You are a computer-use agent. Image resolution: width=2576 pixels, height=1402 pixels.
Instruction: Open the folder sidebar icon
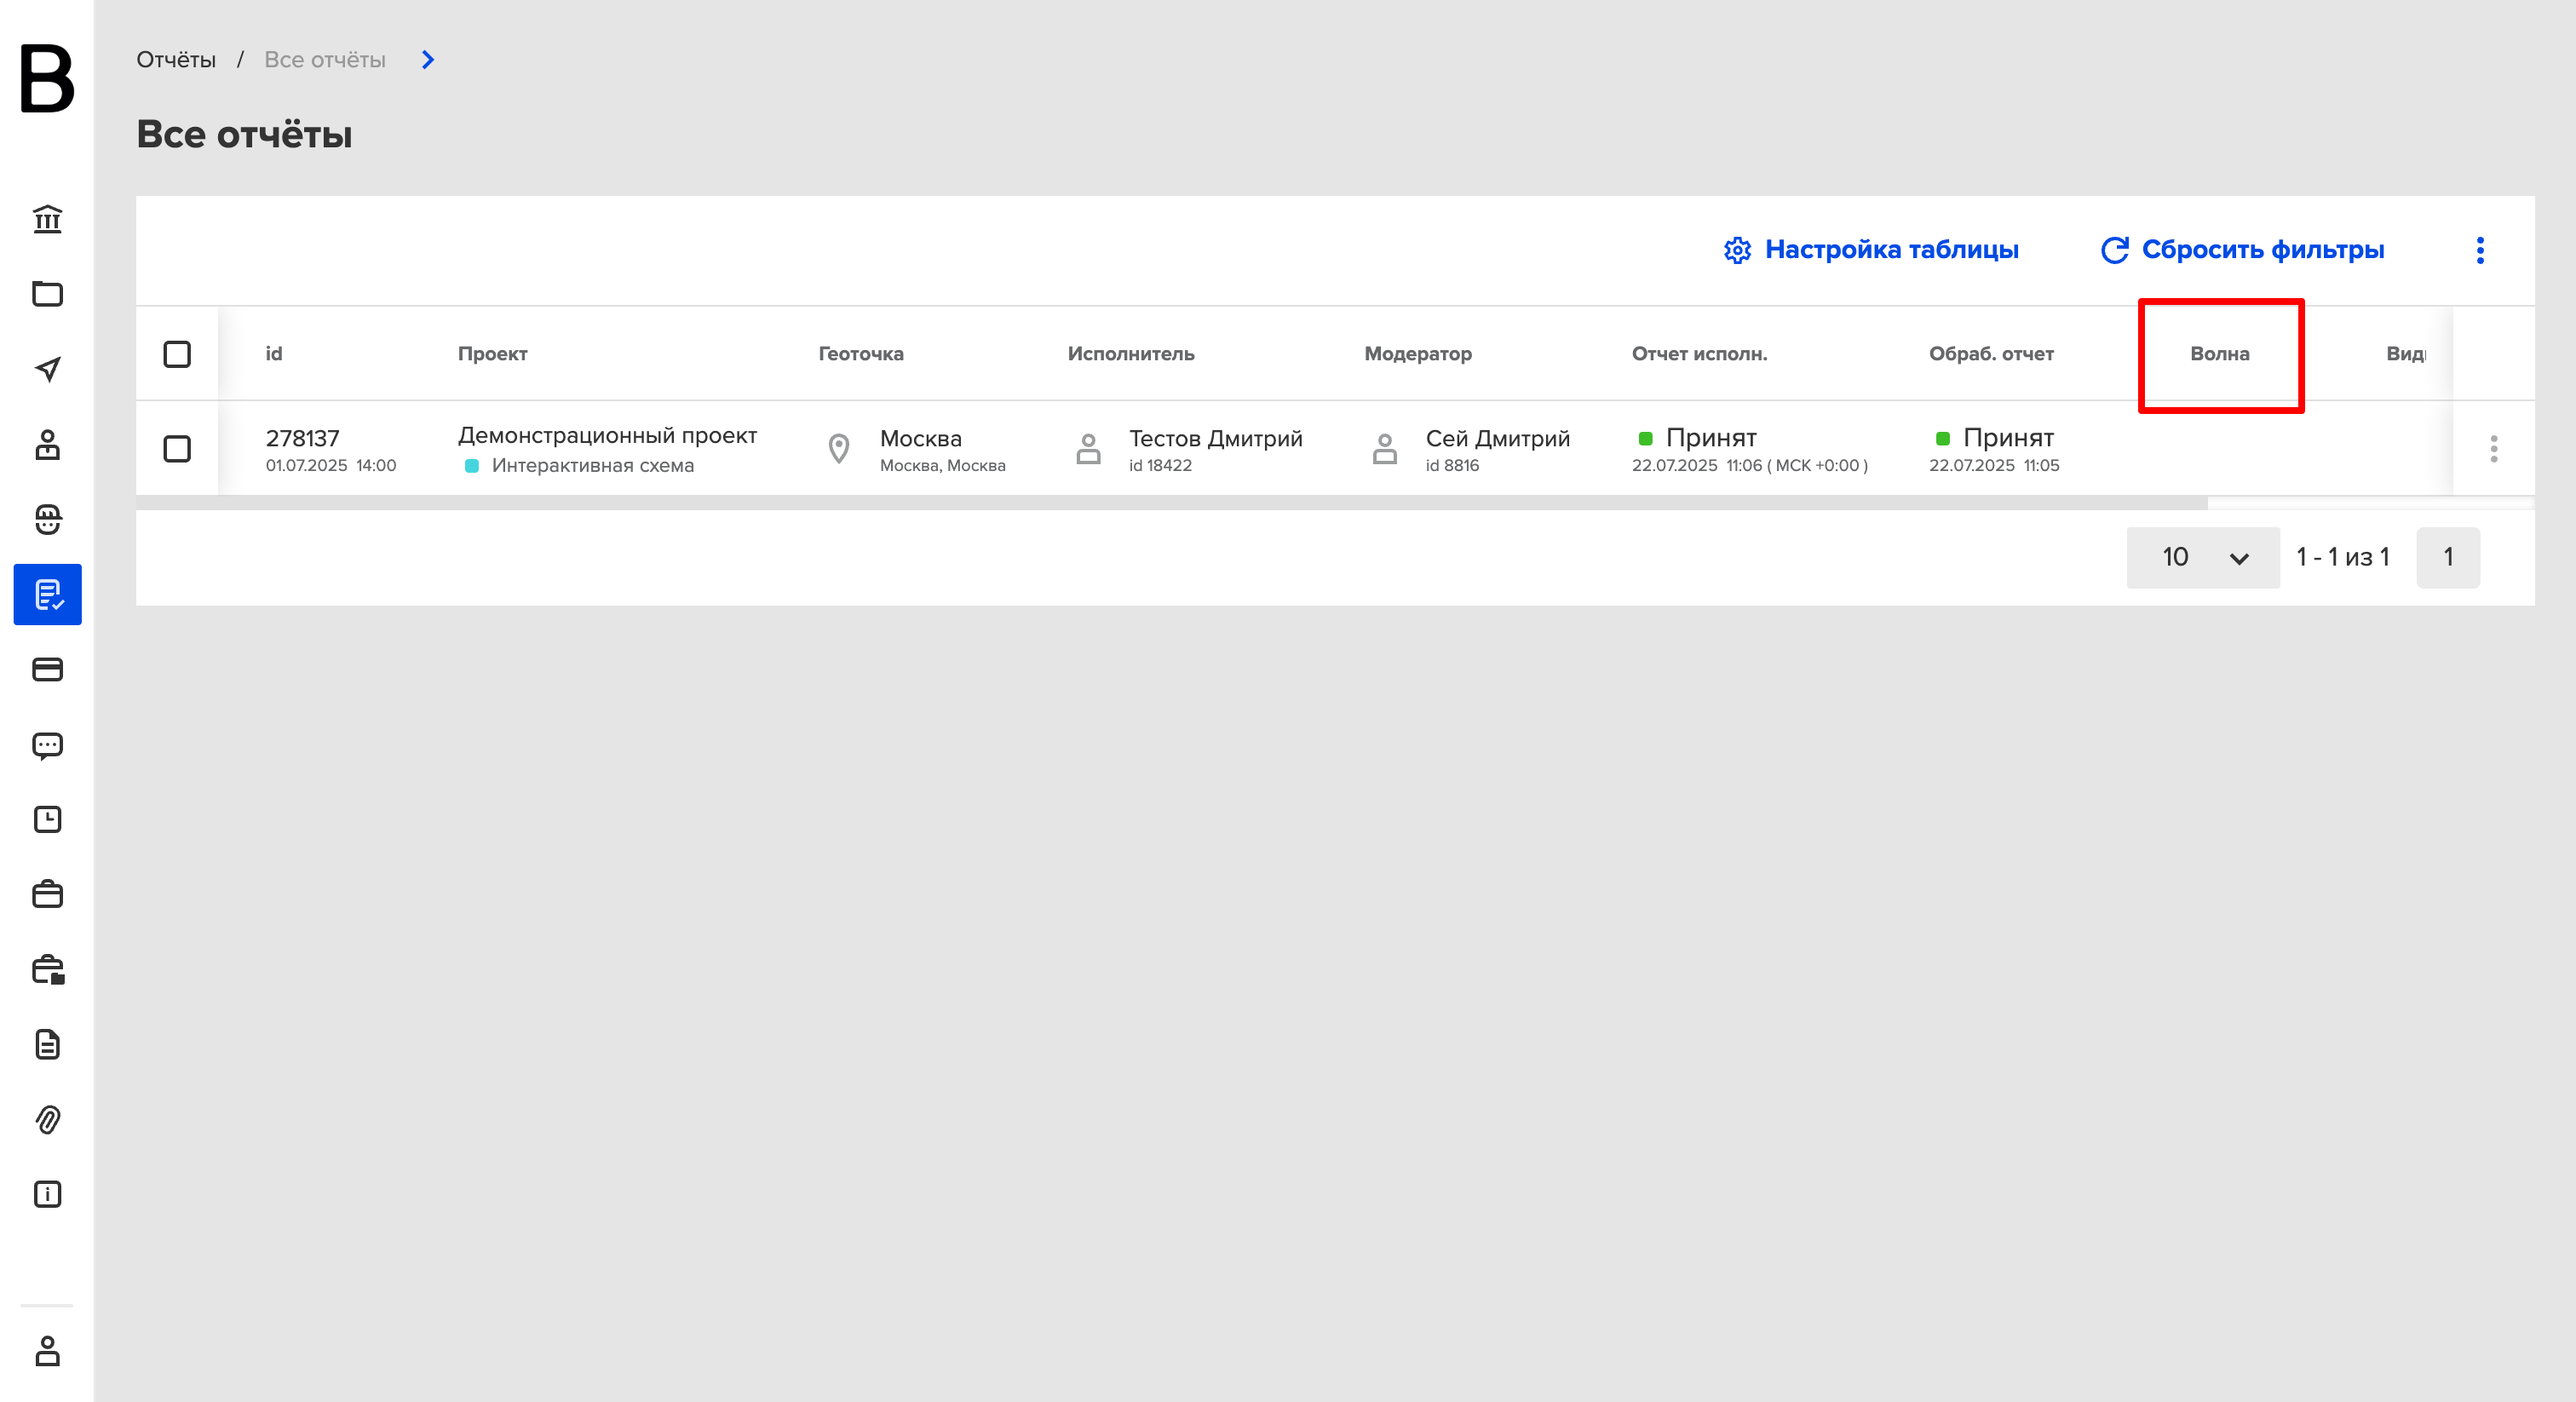pyautogui.click(x=47, y=294)
